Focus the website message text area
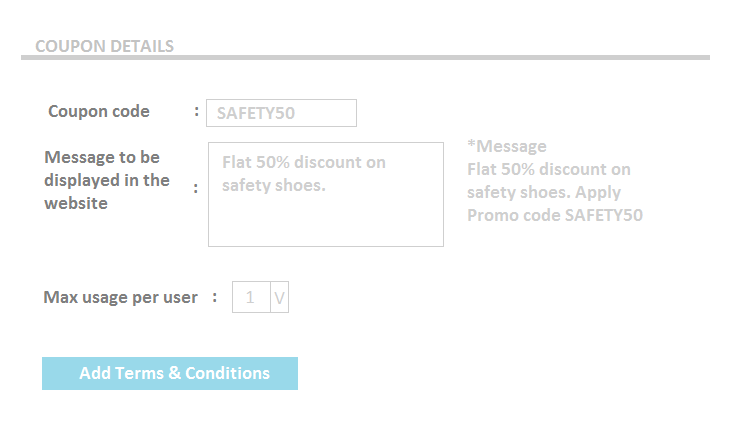The width and height of the screenshot is (748, 439). [x=325, y=215]
